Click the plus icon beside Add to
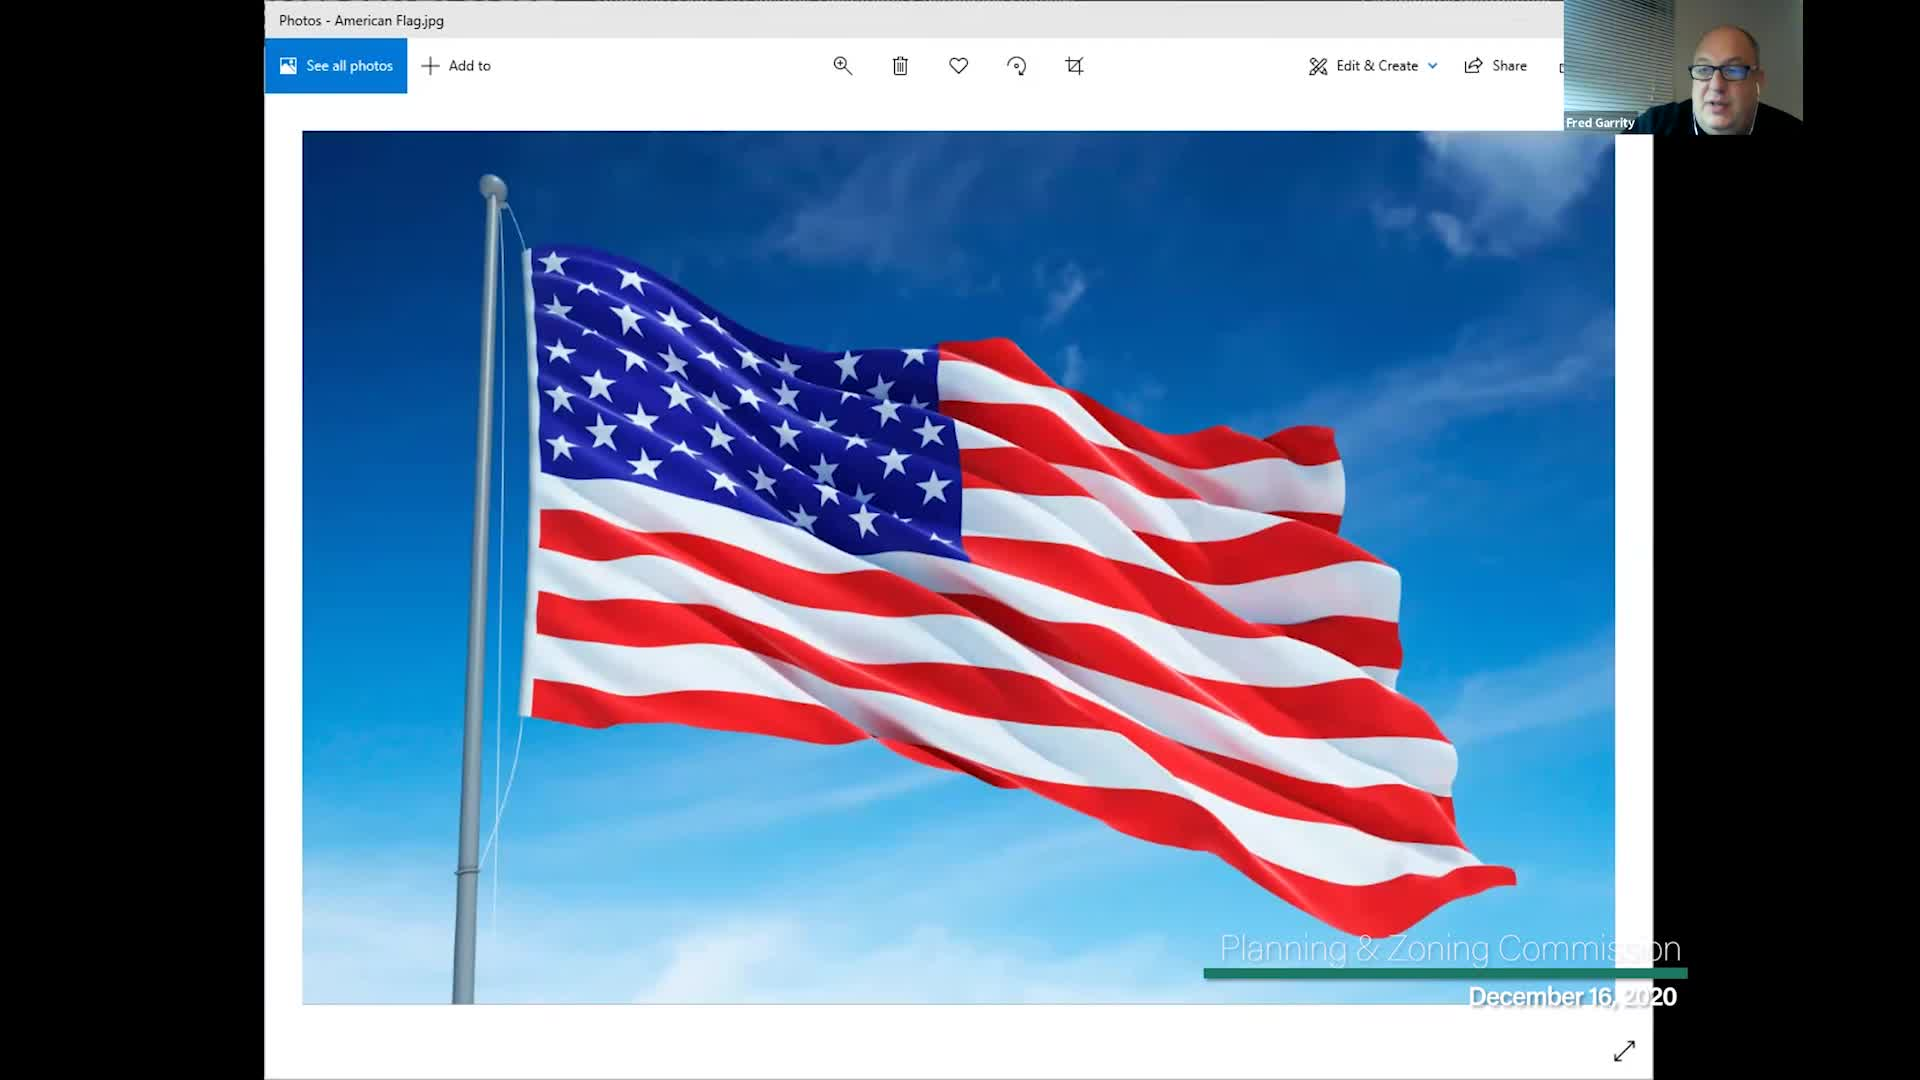Screen dimensions: 1920x1080 (430, 66)
